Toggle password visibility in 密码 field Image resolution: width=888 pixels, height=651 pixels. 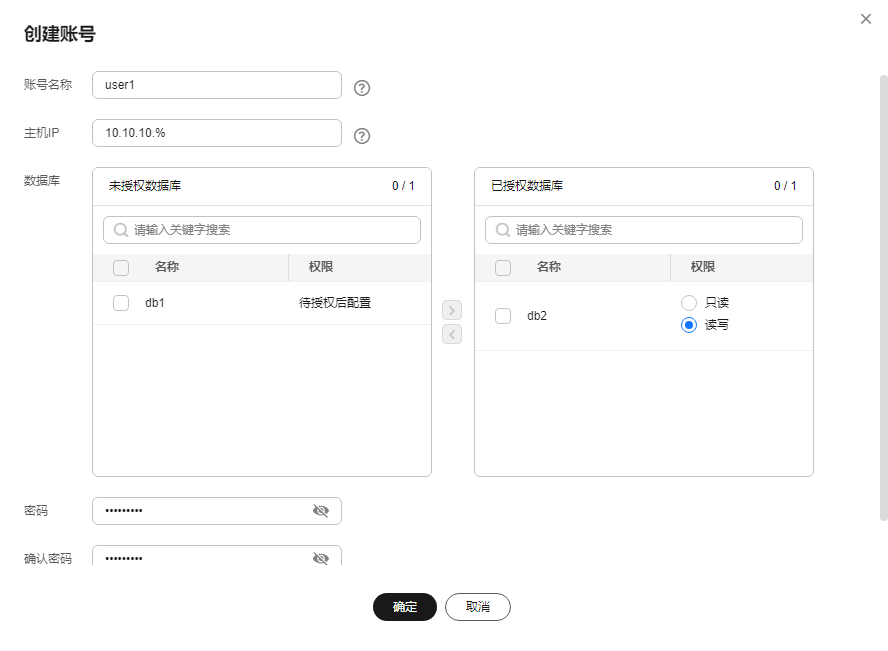(321, 511)
